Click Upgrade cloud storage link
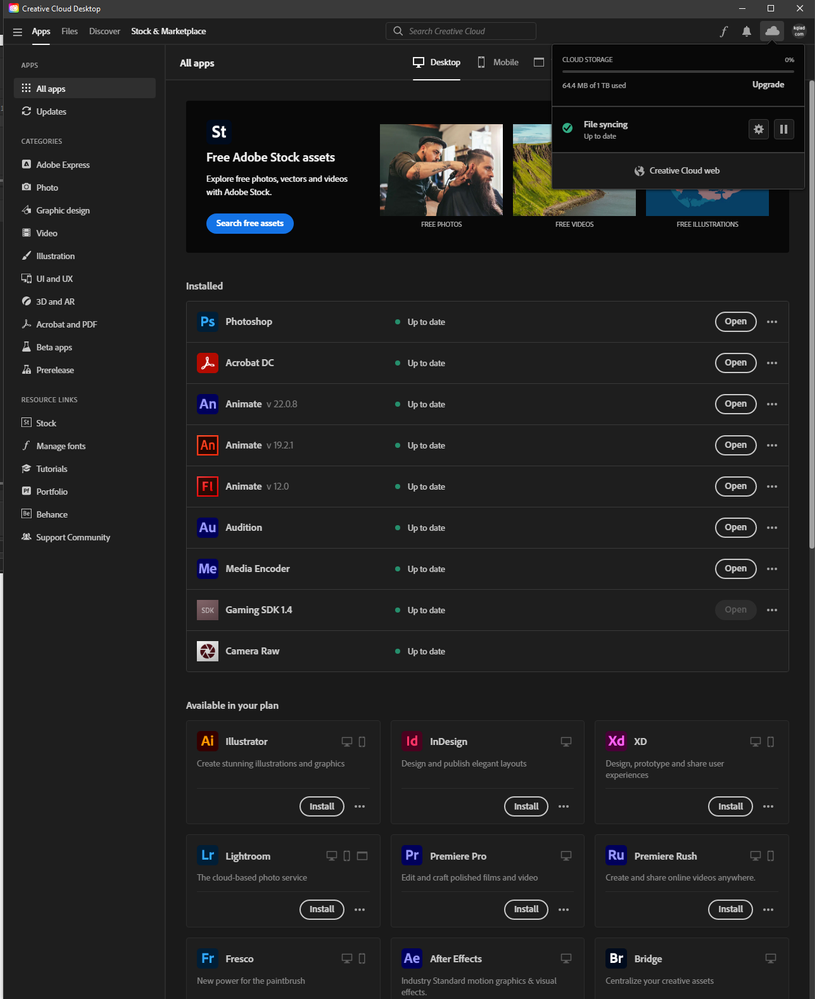 pyautogui.click(x=768, y=85)
